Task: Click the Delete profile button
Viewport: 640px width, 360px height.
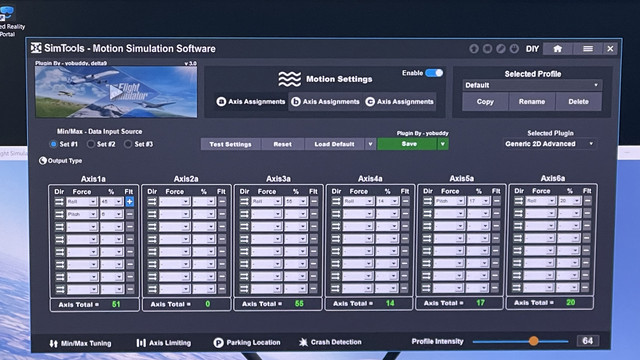Action: click(578, 102)
